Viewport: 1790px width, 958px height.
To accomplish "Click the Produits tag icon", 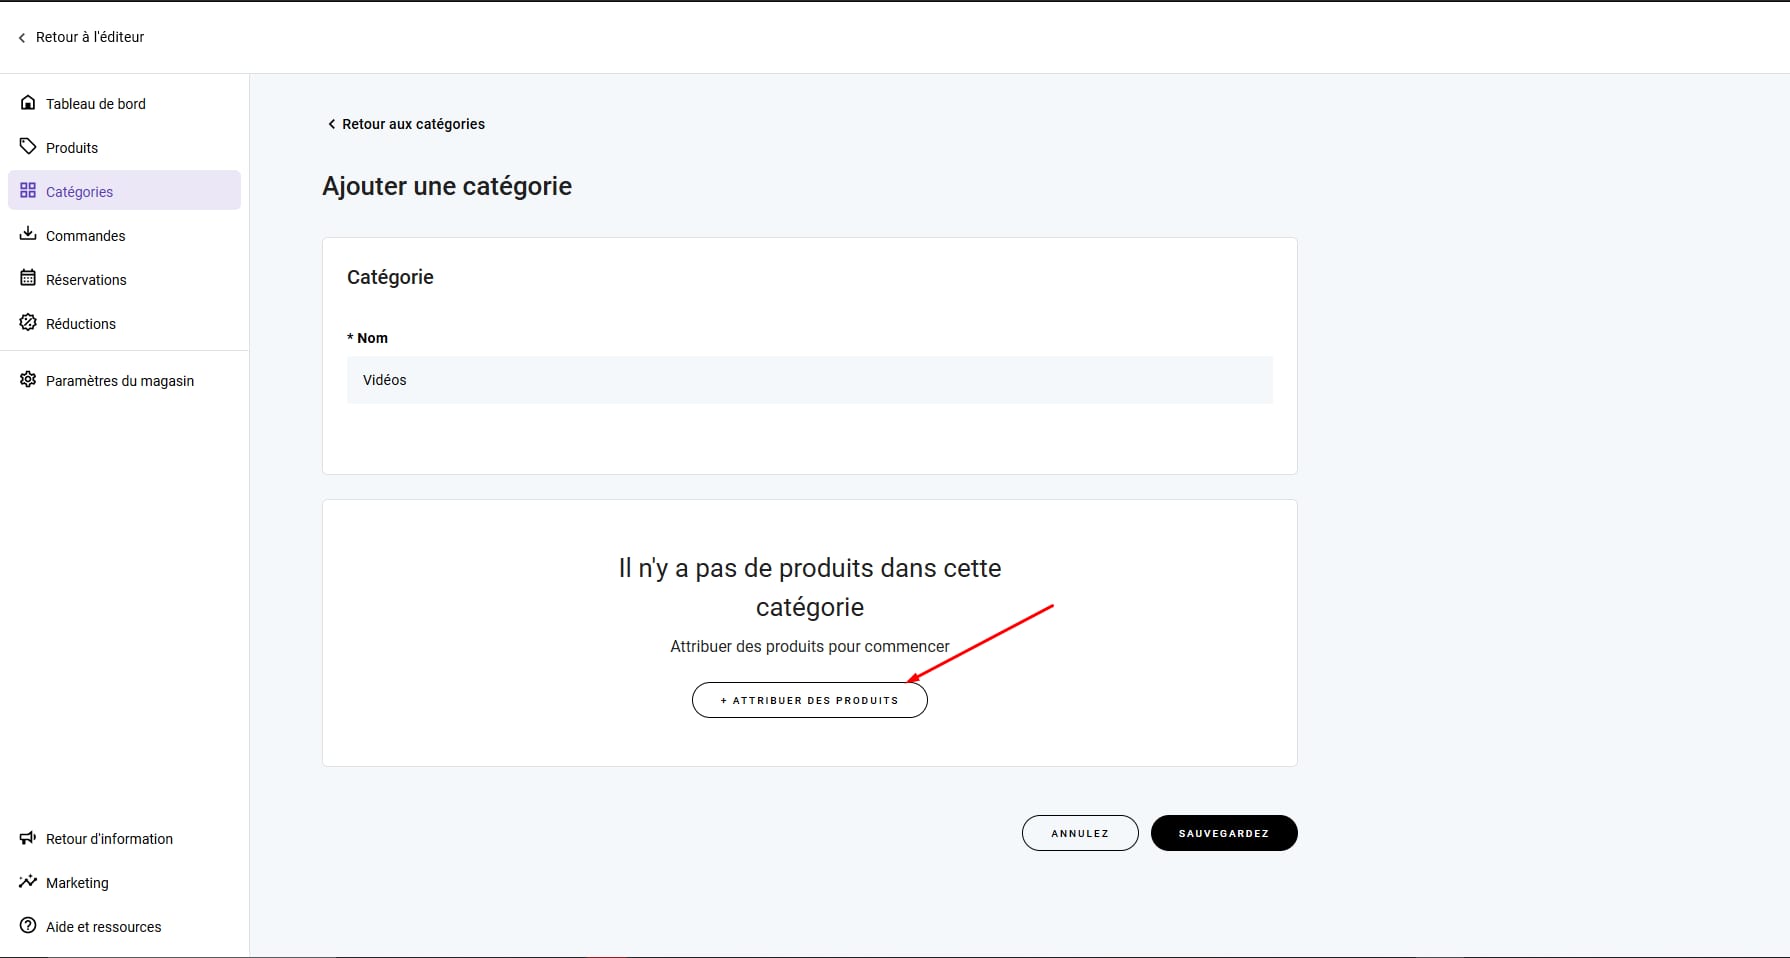I will click(x=28, y=147).
